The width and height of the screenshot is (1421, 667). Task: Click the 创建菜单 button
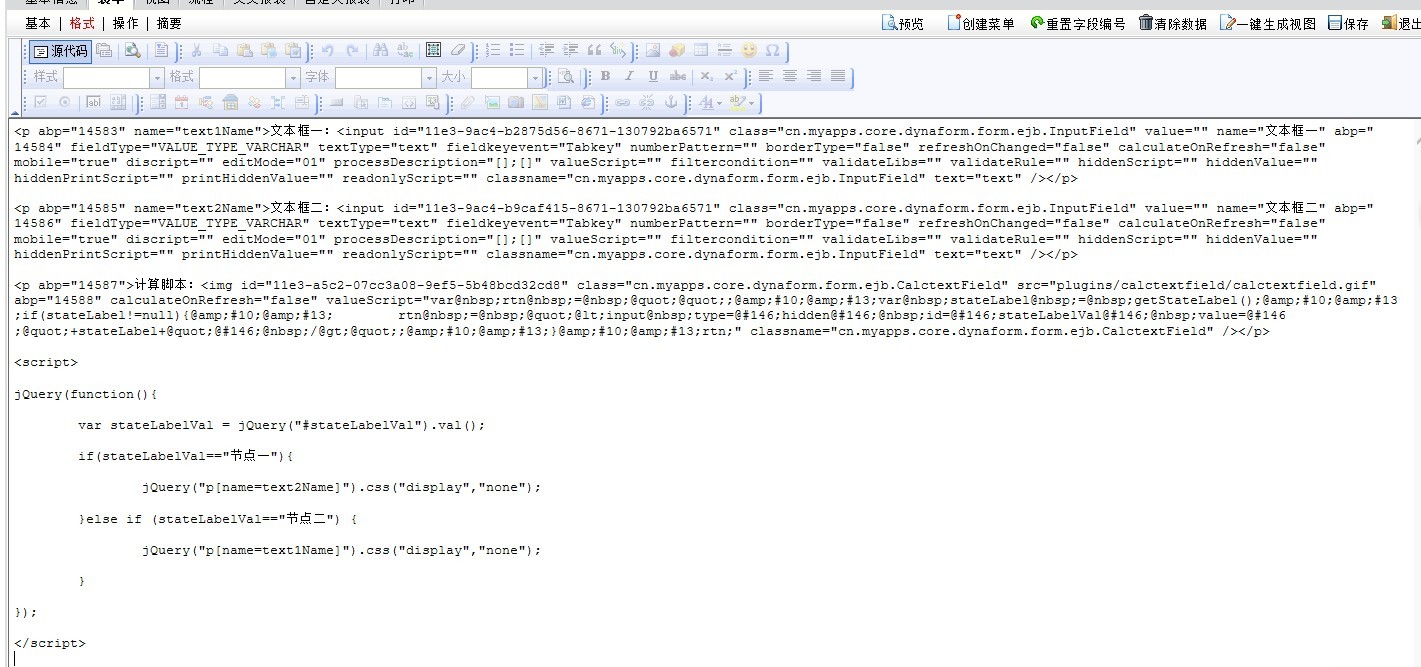(x=981, y=23)
